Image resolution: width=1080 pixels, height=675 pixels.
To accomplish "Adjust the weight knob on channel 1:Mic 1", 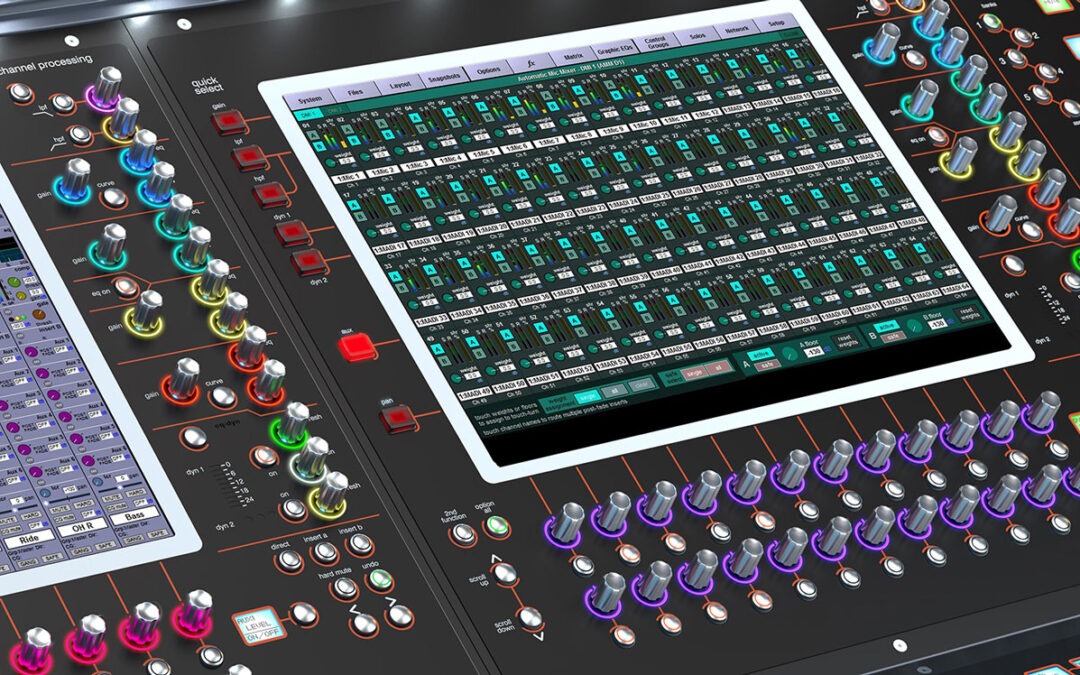I will [331, 164].
